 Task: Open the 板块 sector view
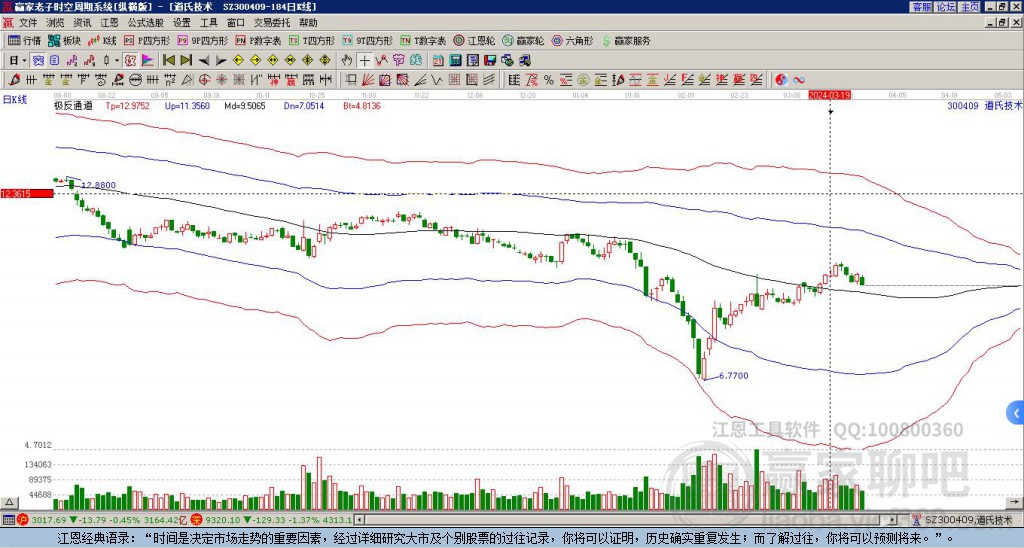tap(64, 40)
